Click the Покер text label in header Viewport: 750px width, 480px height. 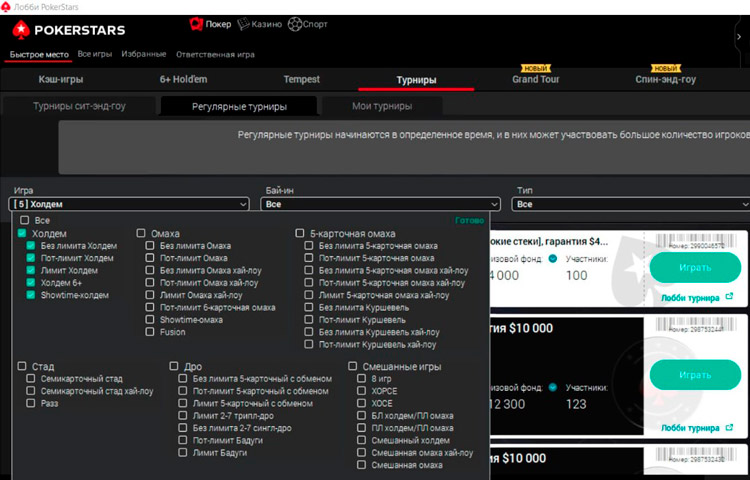point(218,24)
